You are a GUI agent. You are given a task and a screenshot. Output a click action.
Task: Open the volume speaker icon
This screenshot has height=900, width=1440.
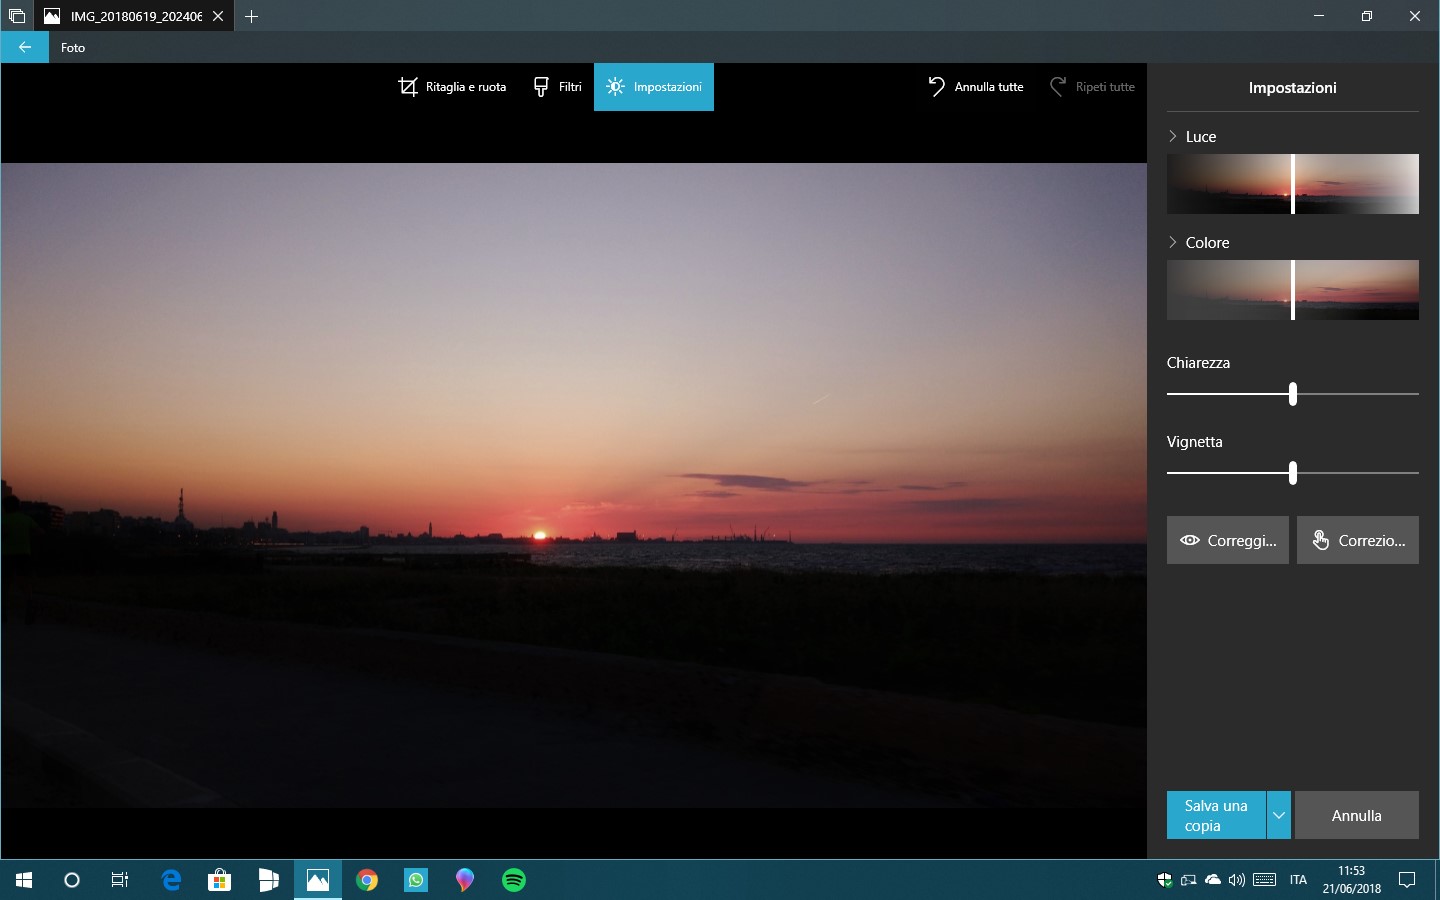(x=1237, y=880)
